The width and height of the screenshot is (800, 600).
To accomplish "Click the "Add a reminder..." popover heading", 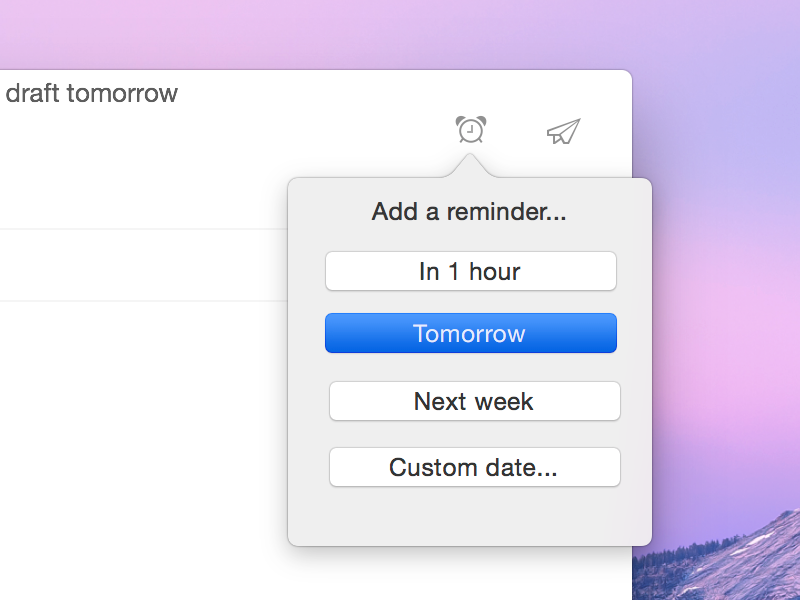I will point(469,211).
